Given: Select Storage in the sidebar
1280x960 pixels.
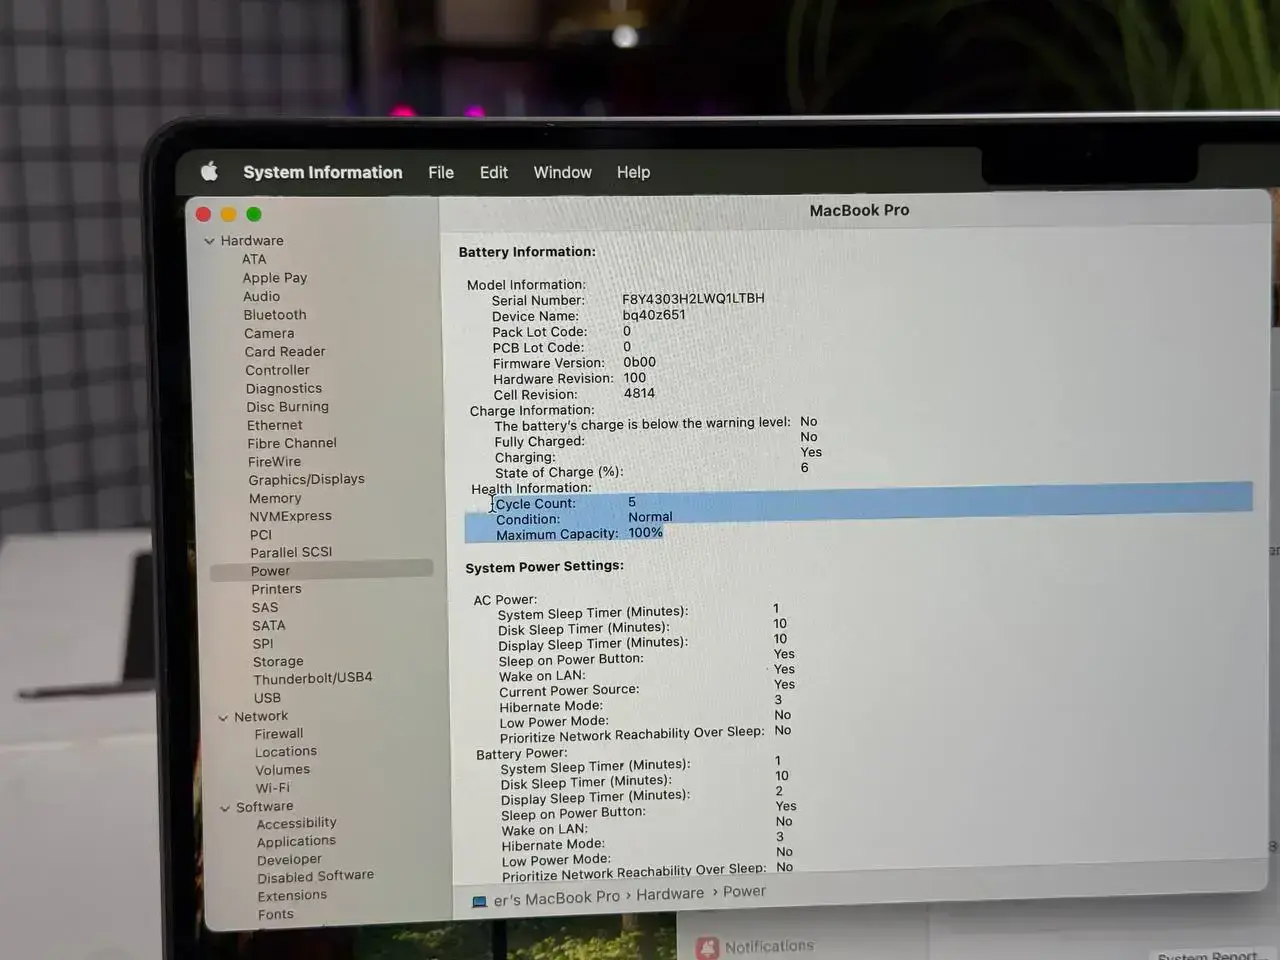Looking at the screenshot, I should tap(278, 662).
